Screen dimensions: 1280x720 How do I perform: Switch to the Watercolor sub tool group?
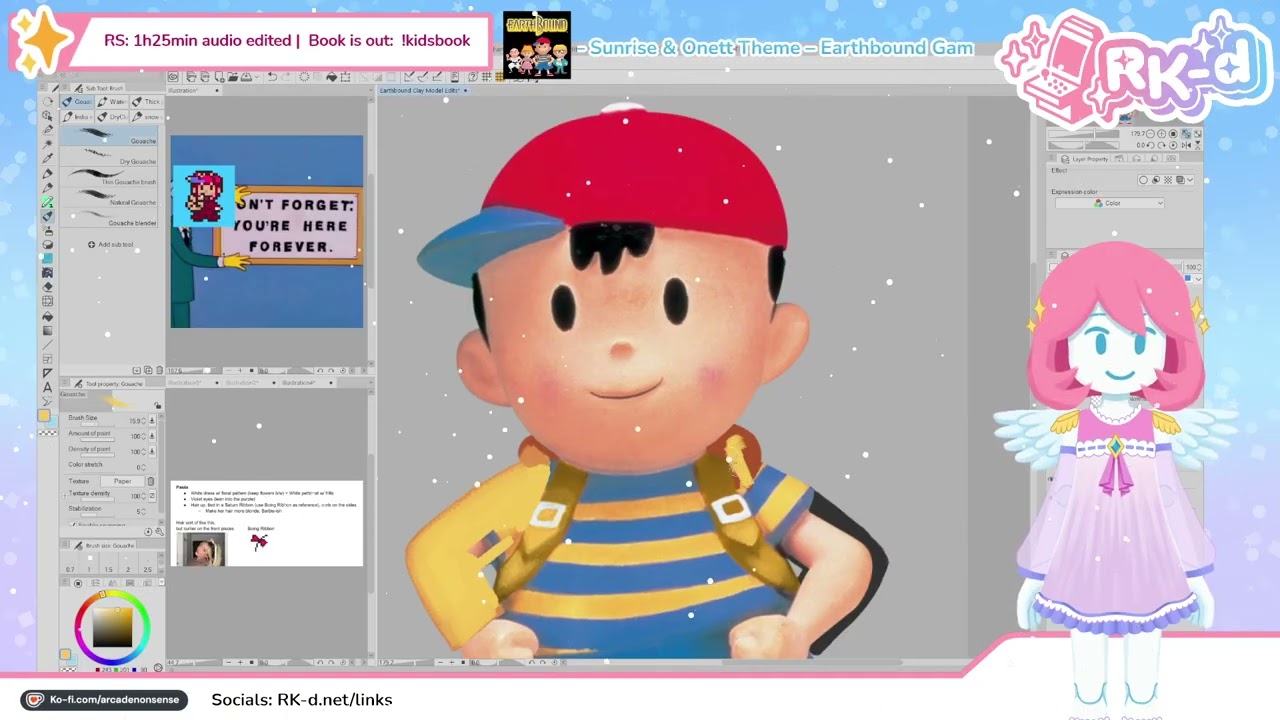pyautogui.click(x=112, y=102)
